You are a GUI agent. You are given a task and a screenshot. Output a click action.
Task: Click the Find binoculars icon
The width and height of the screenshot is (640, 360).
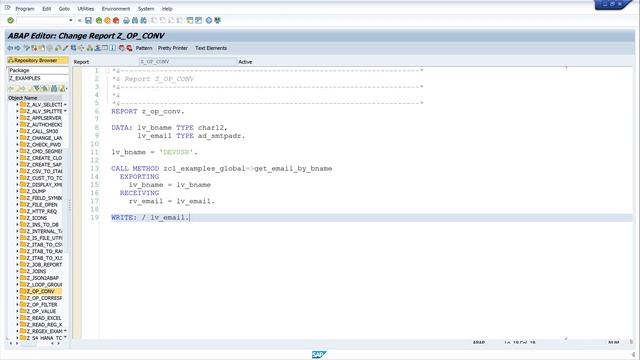pyautogui.click(x=135, y=20)
